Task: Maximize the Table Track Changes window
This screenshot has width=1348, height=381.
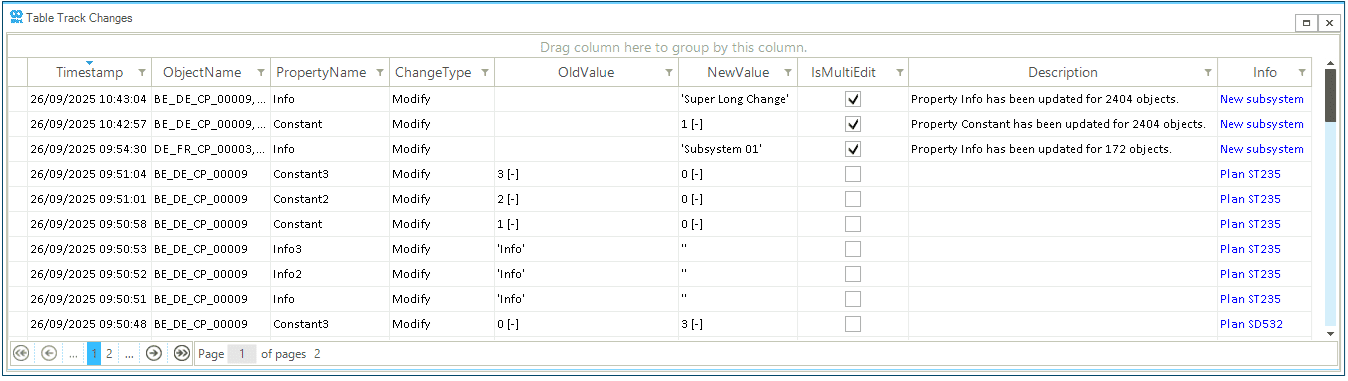Action: 1307,22
